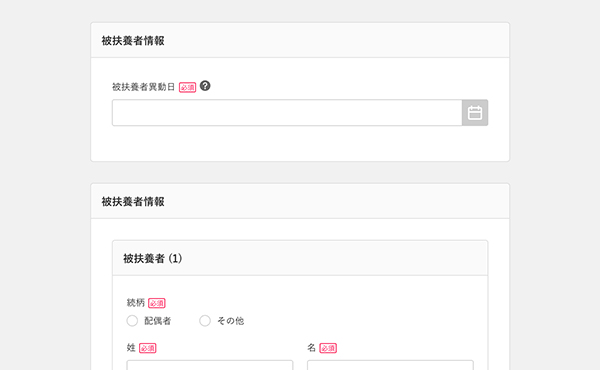Focus the 被扶養者異動日 date input field
Viewport: 600px width, 370px height.
pos(287,113)
